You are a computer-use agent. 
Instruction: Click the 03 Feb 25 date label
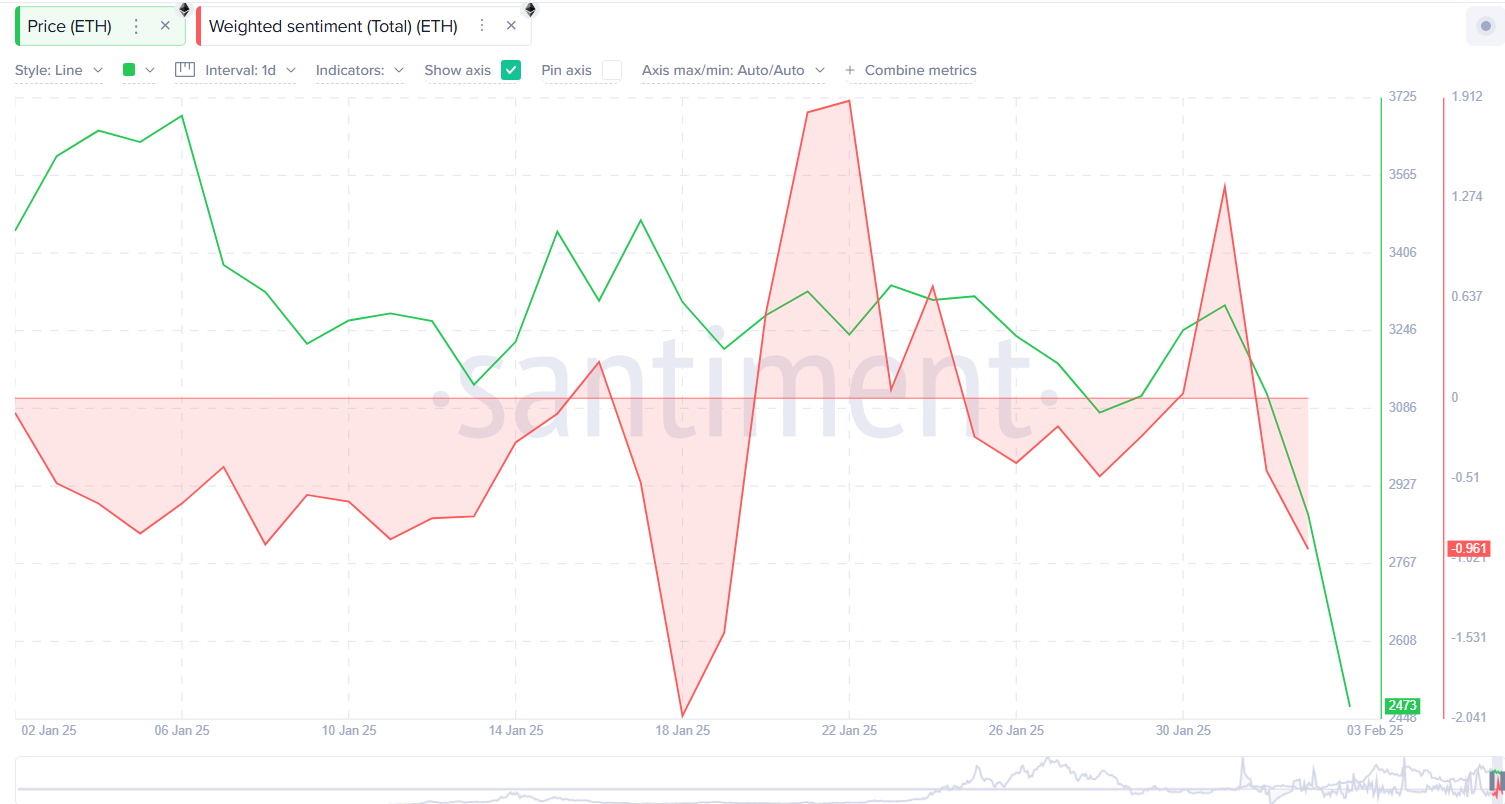(1375, 731)
